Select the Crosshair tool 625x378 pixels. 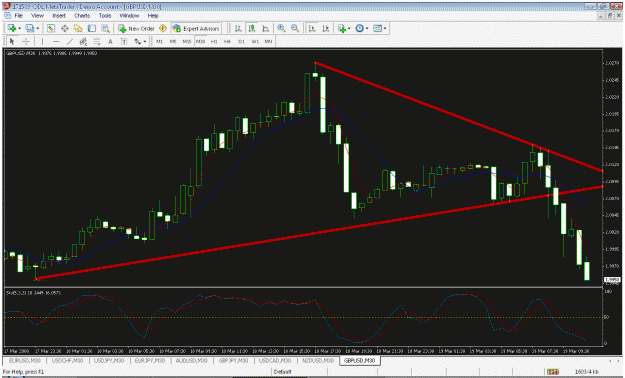26,41
